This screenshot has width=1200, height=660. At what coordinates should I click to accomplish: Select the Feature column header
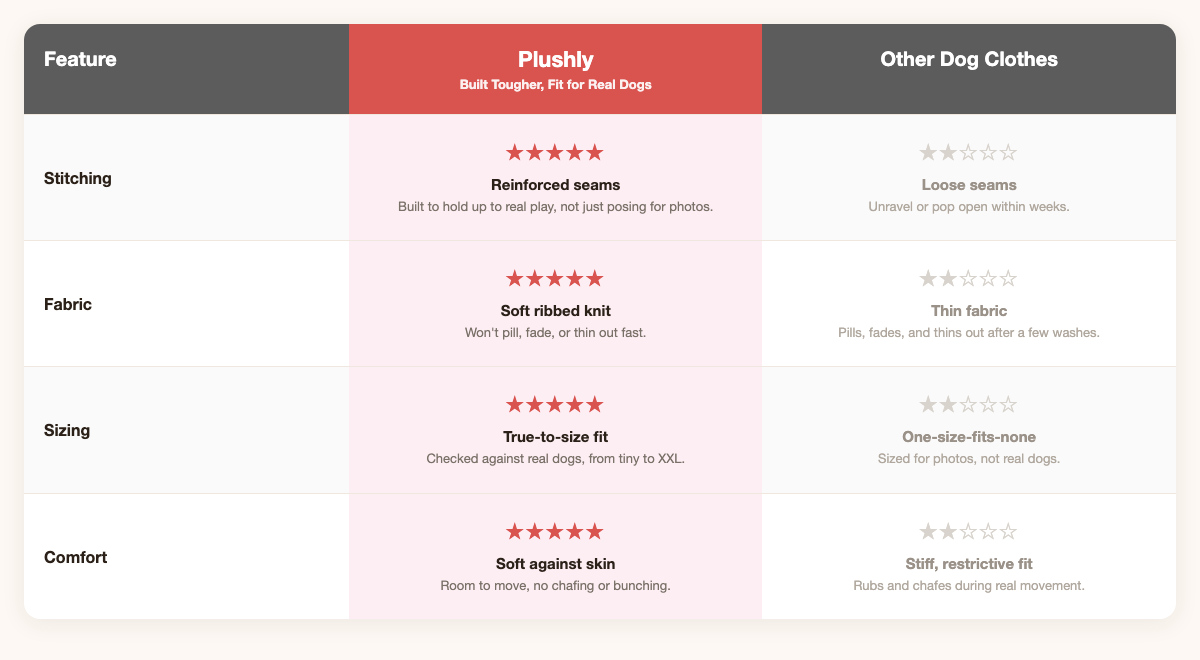coord(187,69)
